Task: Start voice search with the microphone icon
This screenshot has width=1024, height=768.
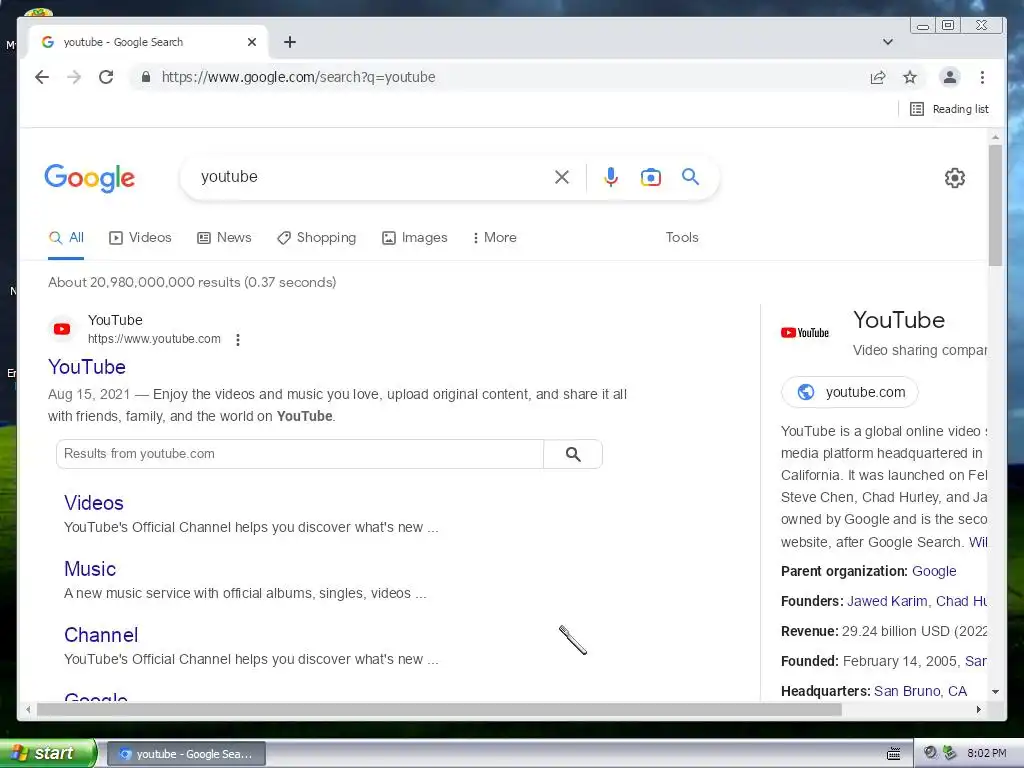Action: (611, 177)
